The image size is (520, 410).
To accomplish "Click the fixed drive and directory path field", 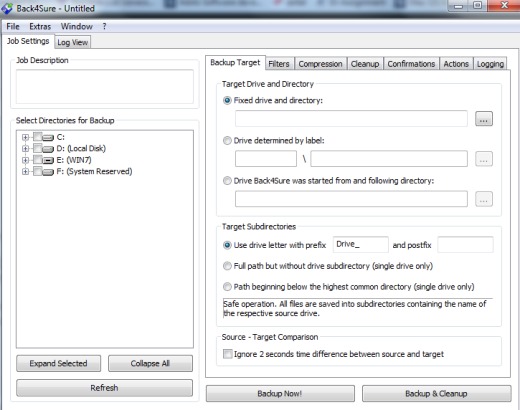I will click(351, 119).
